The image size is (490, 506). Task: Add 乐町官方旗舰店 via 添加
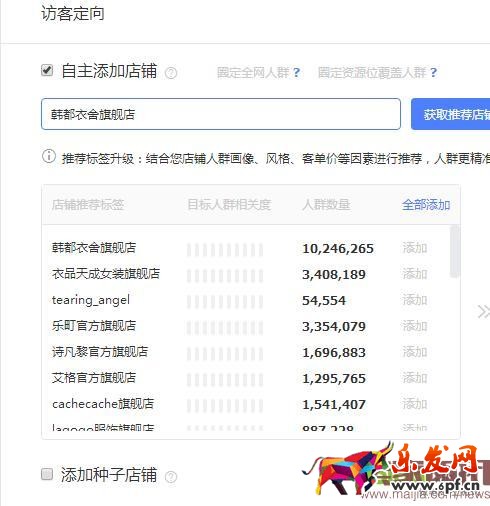415,326
